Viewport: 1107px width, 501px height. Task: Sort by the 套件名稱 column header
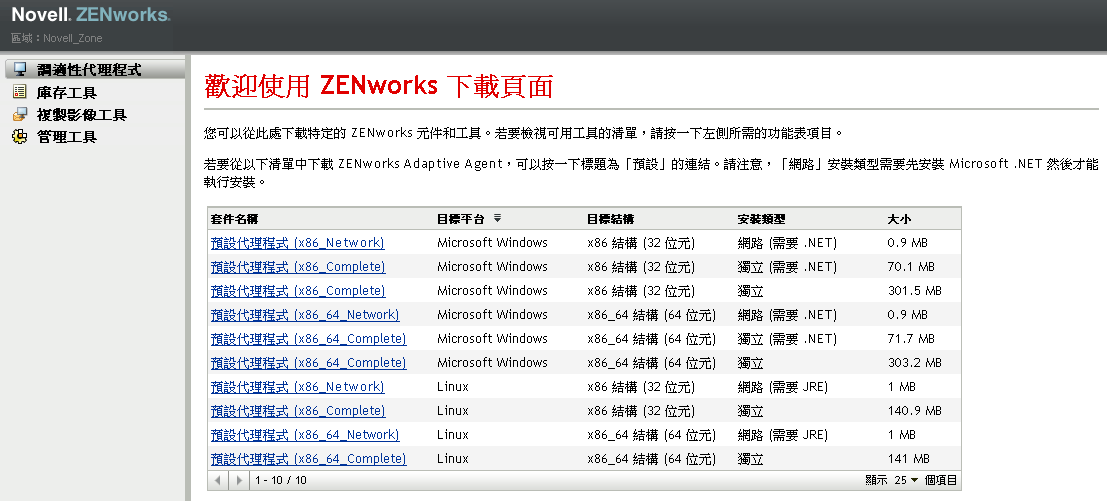pyautogui.click(x=234, y=219)
